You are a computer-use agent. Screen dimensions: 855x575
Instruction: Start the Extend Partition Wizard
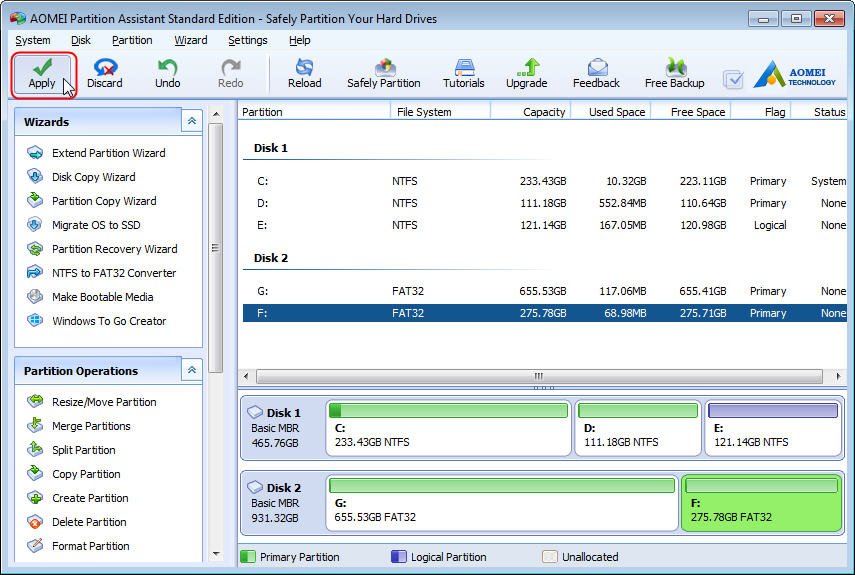(108, 153)
